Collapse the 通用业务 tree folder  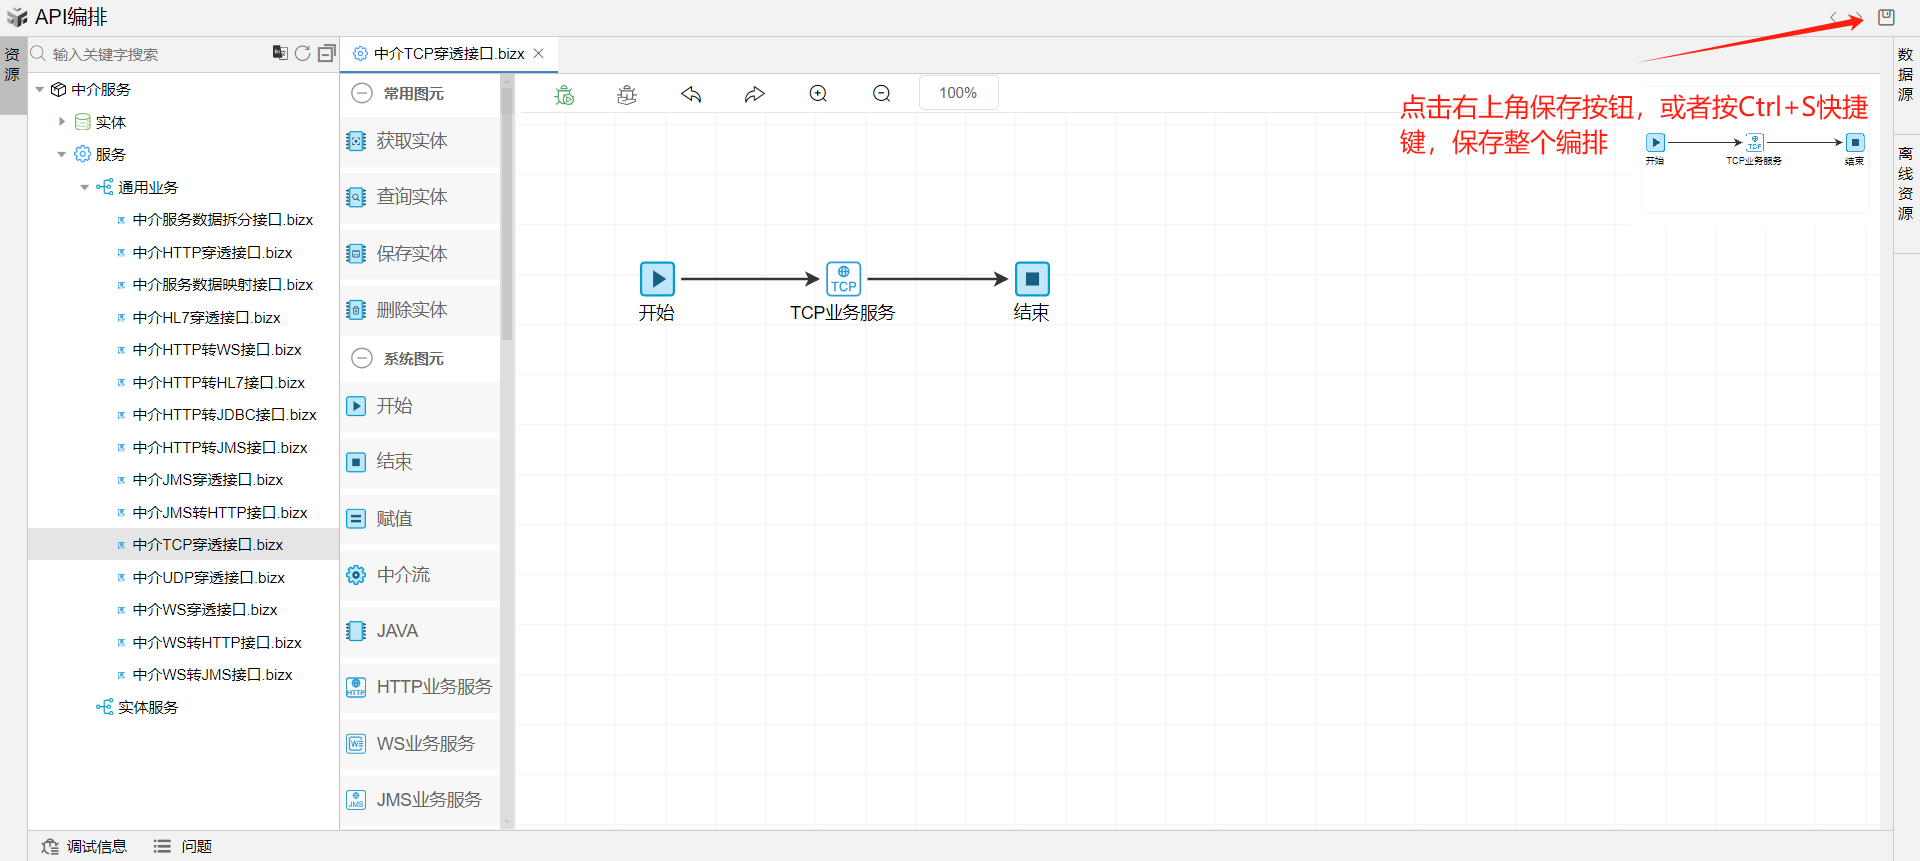click(x=85, y=187)
